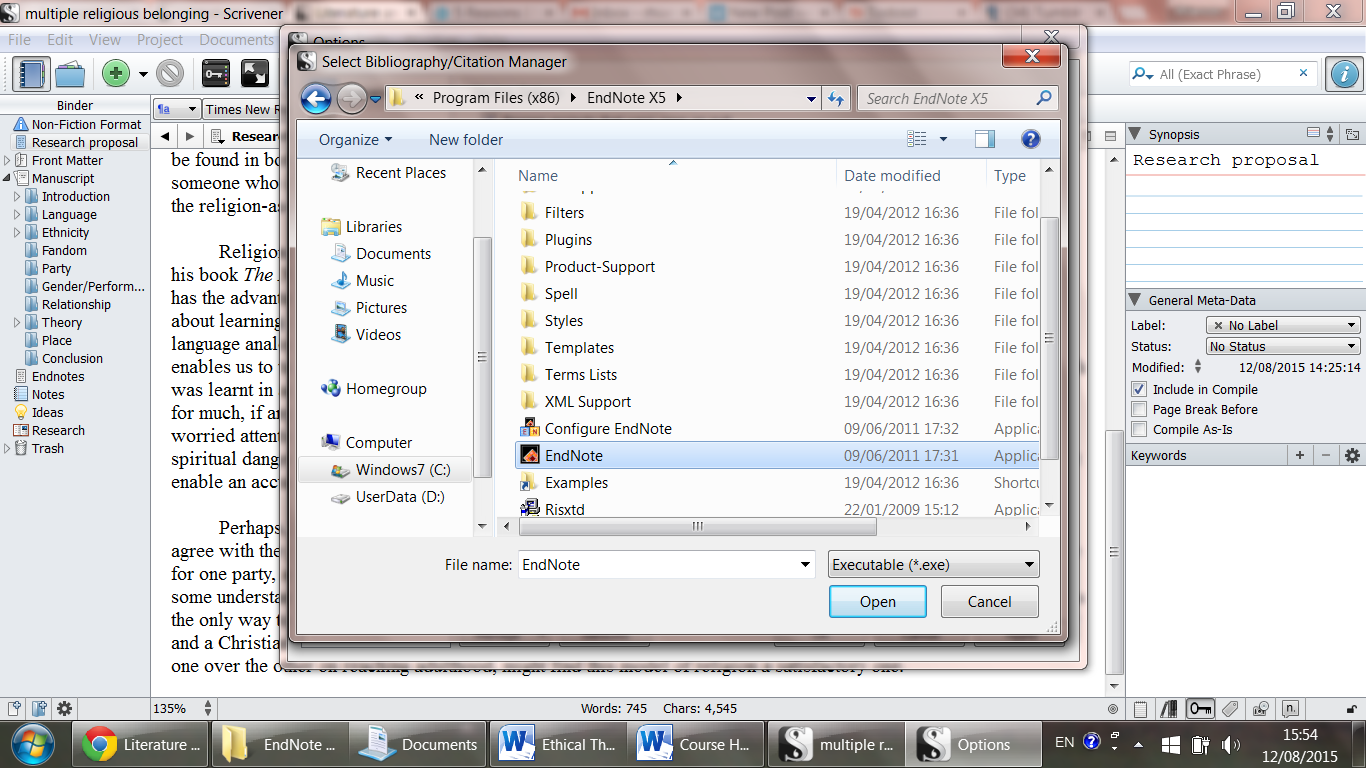
Task: Open the File name history dropdown arrow
Action: coord(806,565)
